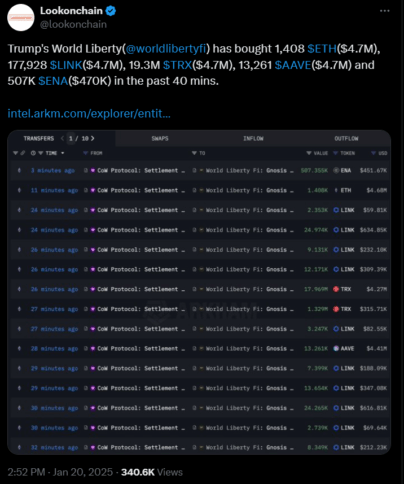Click the '28 minutes ago' timestamp

(54, 349)
